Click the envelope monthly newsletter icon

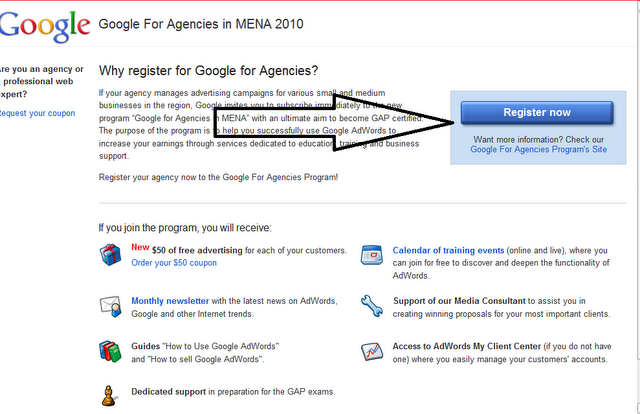110,306
